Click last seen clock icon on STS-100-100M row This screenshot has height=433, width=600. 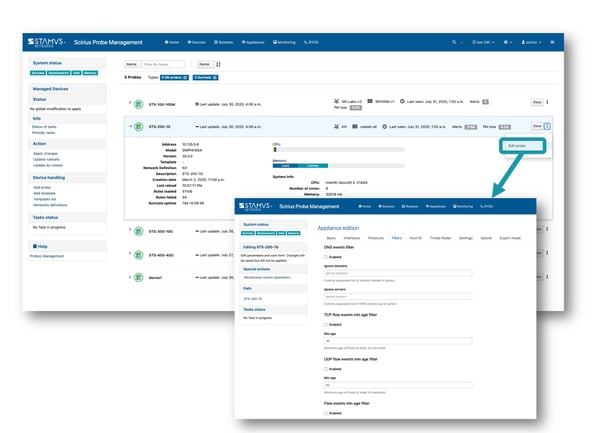[x=402, y=101]
